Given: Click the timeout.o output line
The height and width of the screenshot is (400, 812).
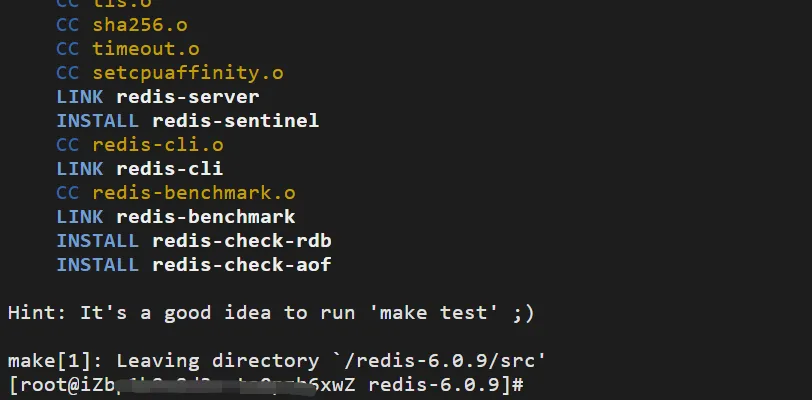Looking at the screenshot, I should pos(128,49).
